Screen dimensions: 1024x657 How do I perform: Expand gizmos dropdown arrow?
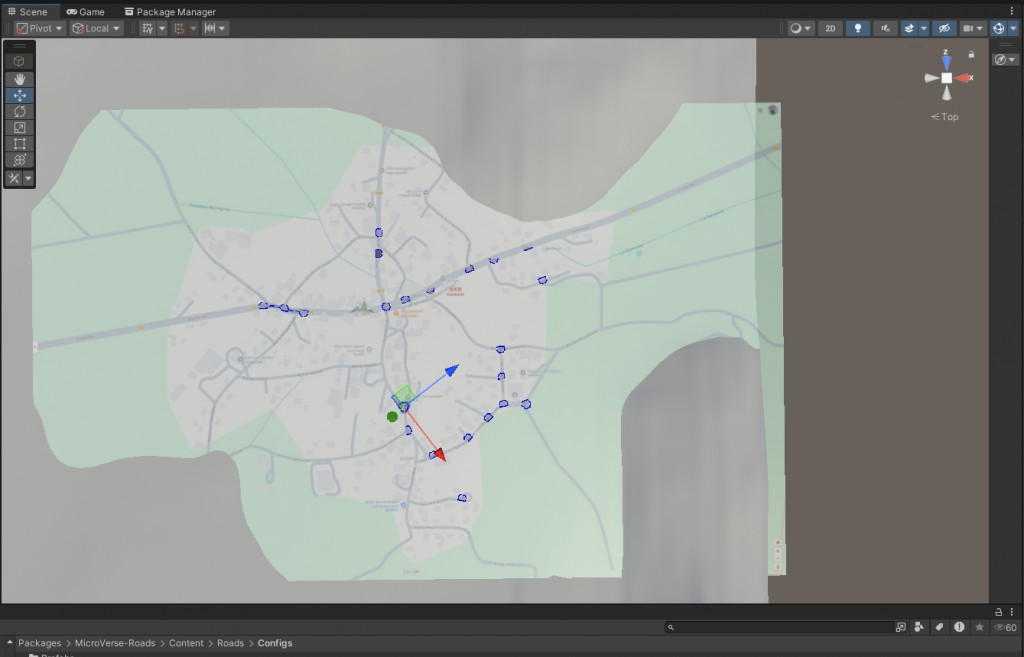pyautogui.click(x=1013, y=28)
